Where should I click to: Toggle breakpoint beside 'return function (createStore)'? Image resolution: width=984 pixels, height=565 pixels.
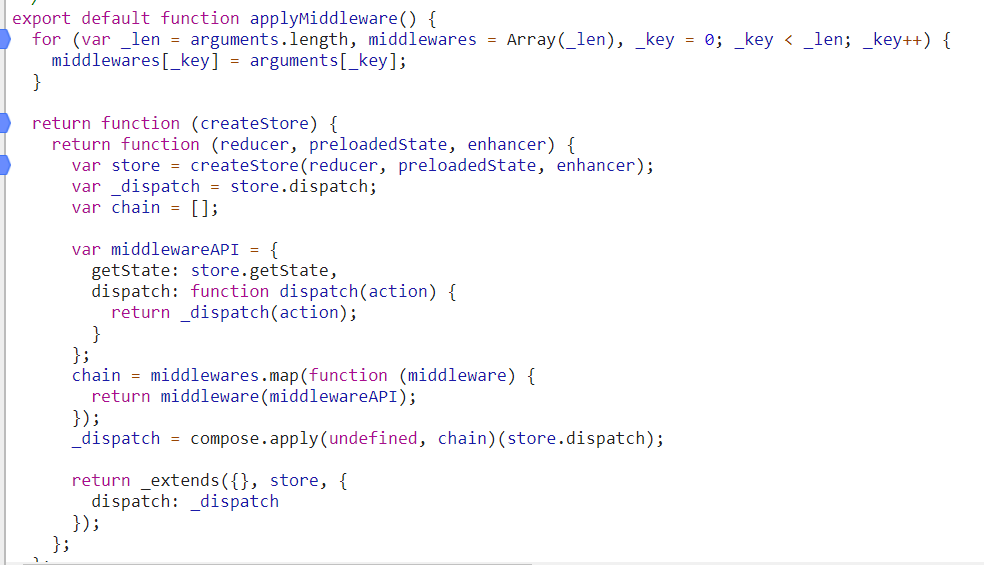click(x=5, y=123)
